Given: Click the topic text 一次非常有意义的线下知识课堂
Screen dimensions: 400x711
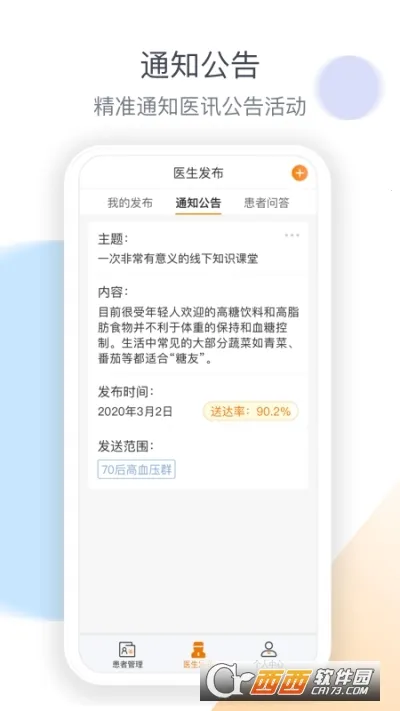Looking at the screenshot, I should 178,259.
